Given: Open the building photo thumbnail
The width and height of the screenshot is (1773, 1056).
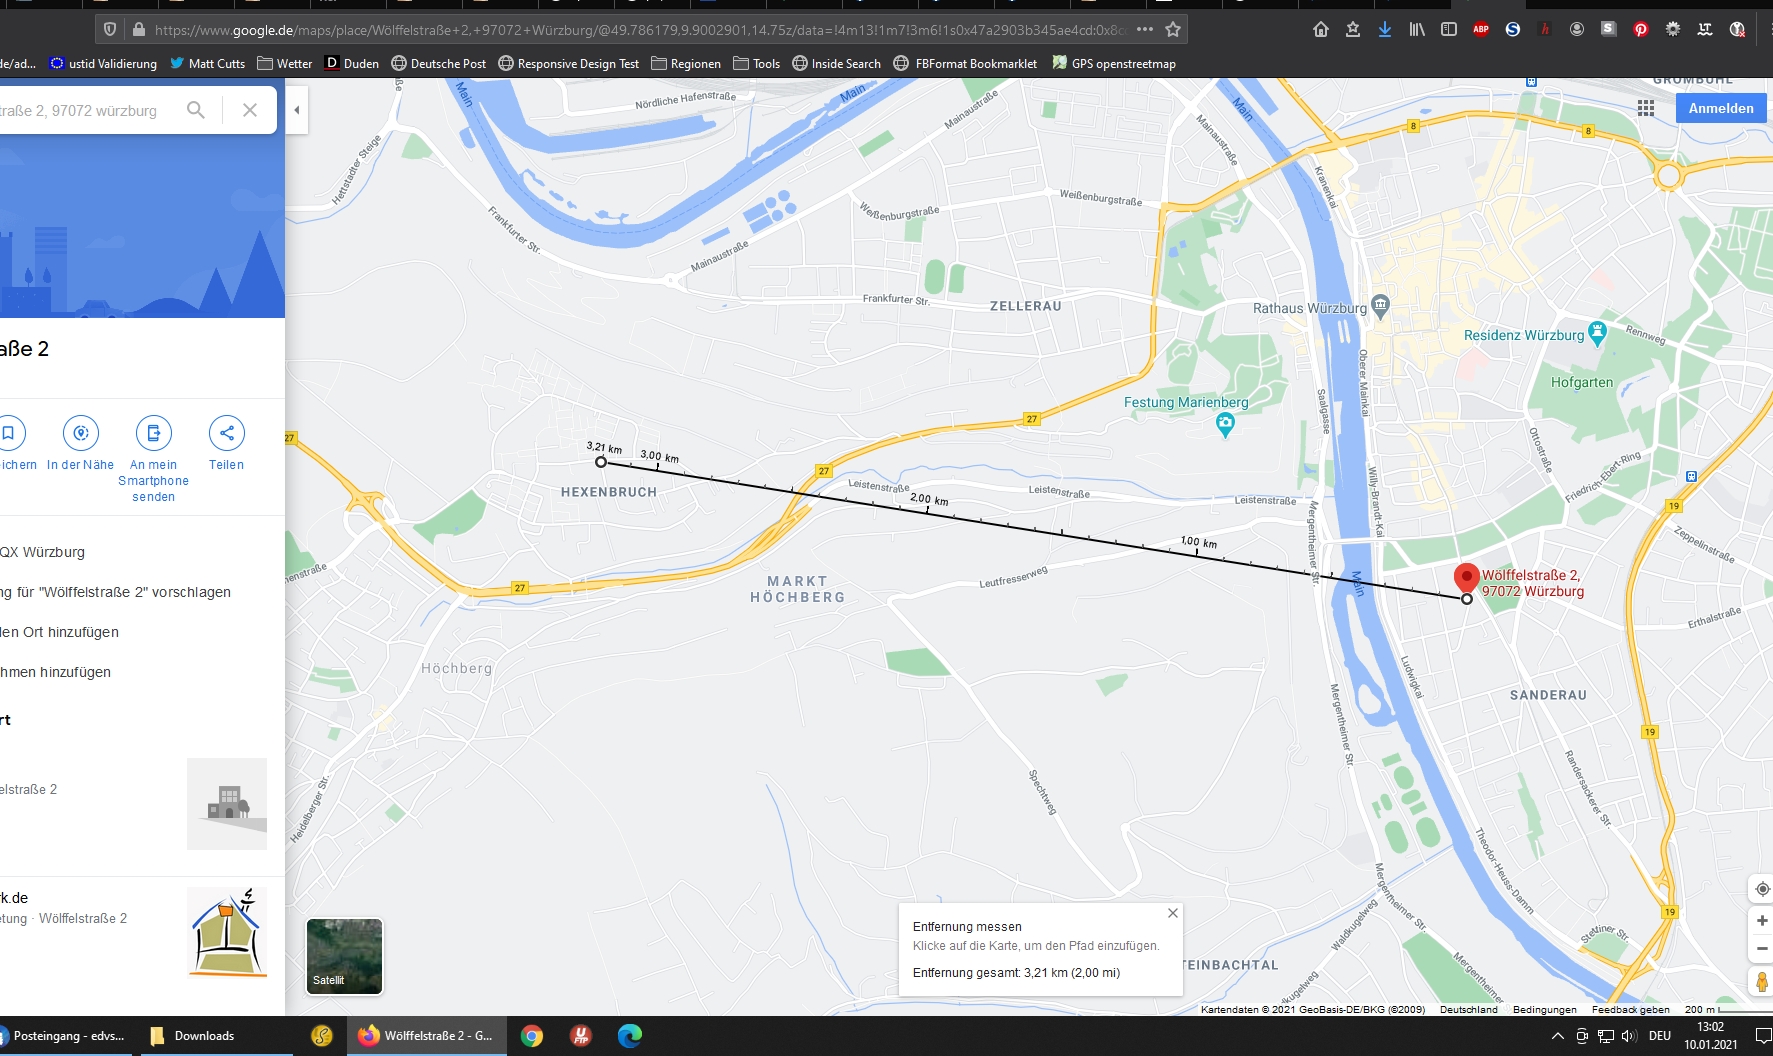Looking at the screenshot, I should (x=227, y=804).
